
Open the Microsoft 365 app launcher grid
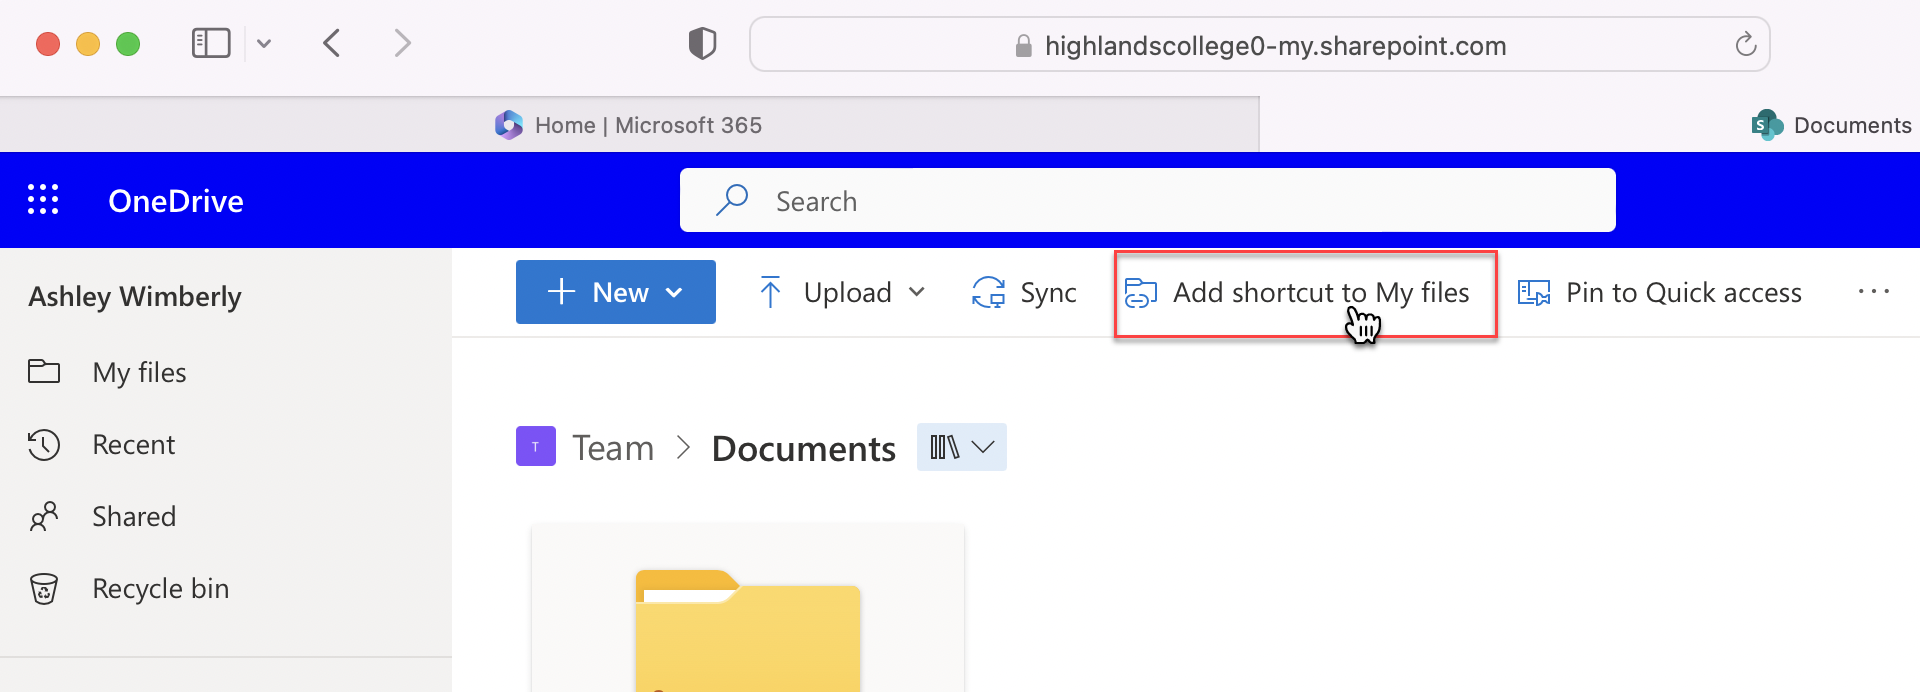click(43, 200)
